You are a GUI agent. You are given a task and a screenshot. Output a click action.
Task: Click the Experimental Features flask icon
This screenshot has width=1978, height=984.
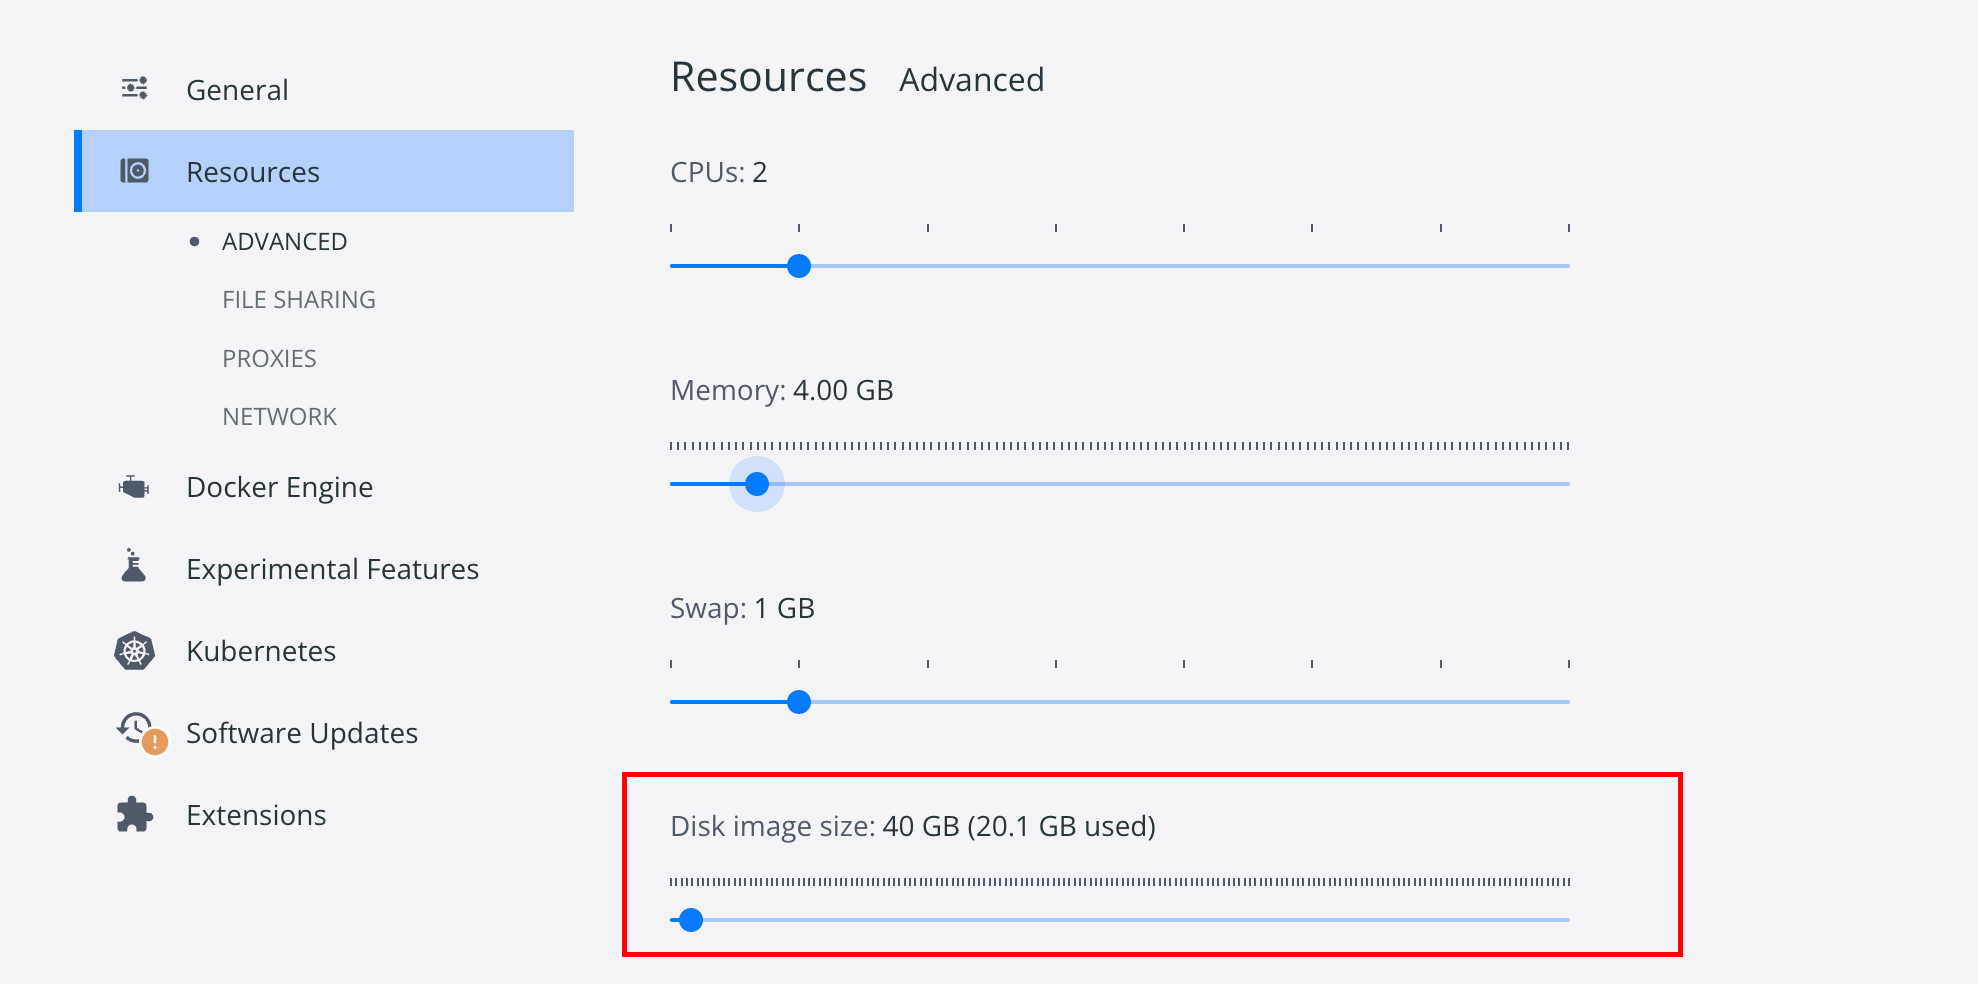tap(133, 565)
